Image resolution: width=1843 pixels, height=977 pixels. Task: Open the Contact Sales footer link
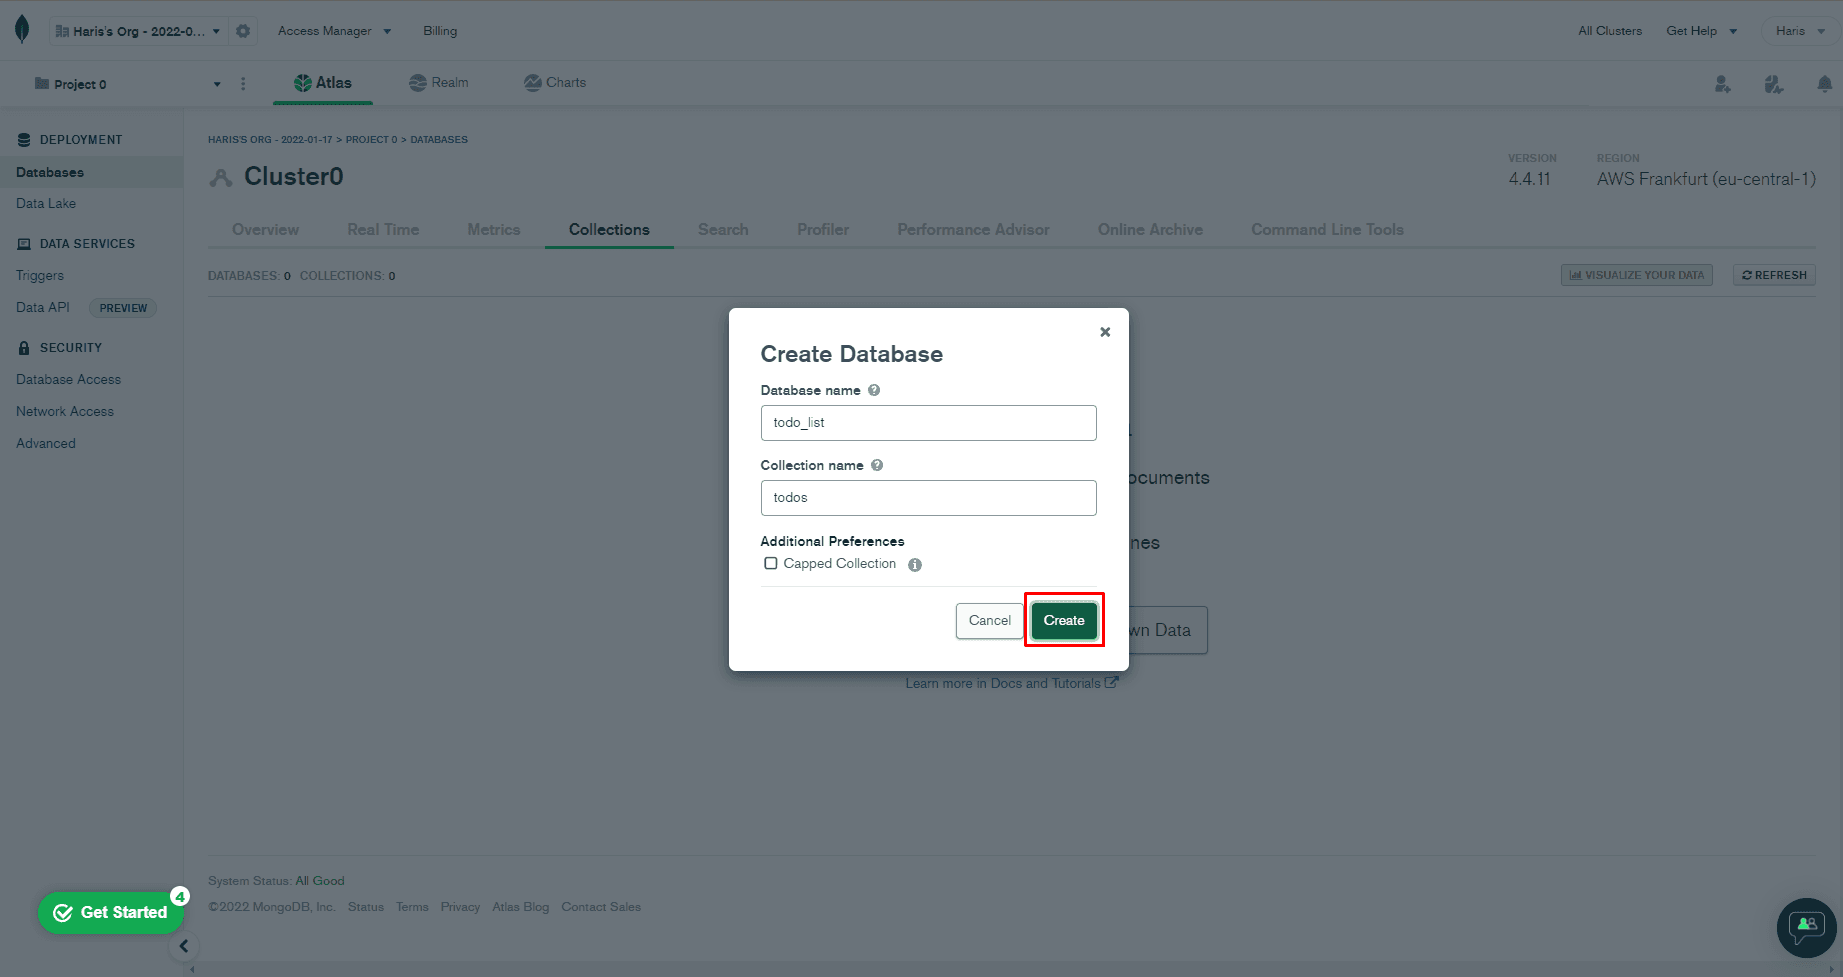pos(601,907)
